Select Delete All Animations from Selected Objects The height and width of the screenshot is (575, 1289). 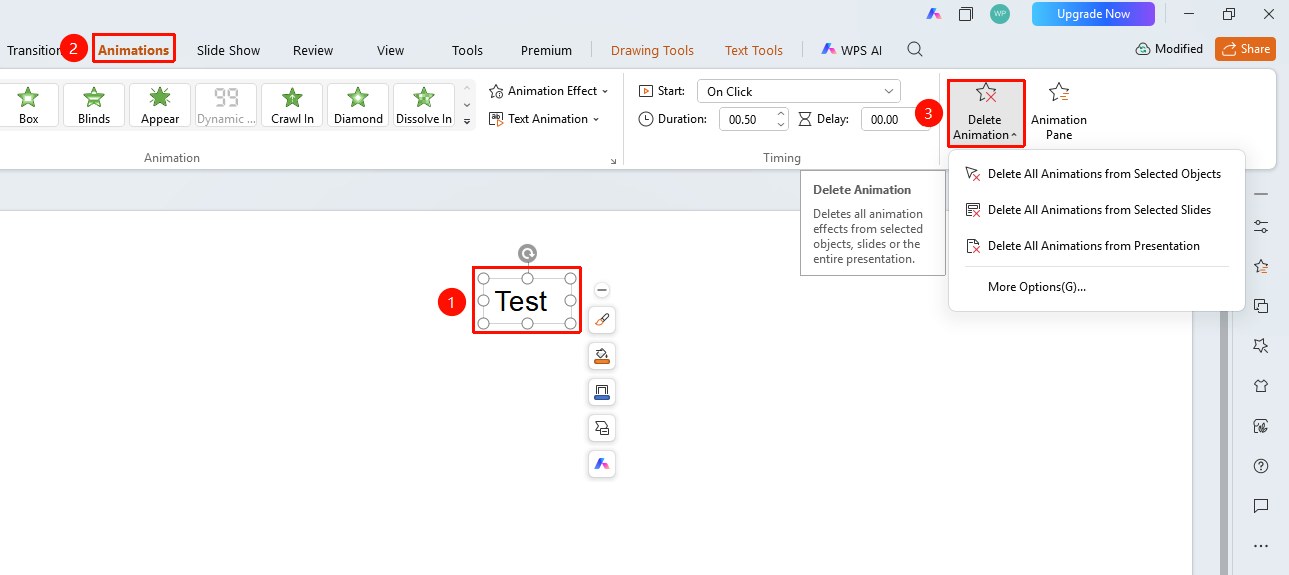1095,174
